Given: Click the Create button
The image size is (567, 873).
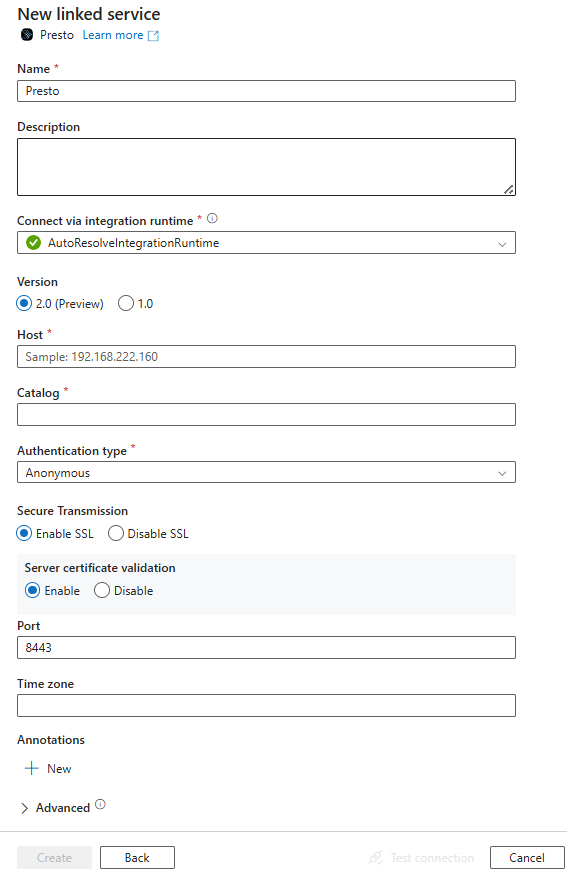Looking at the screenshot, I should point(54,857).
